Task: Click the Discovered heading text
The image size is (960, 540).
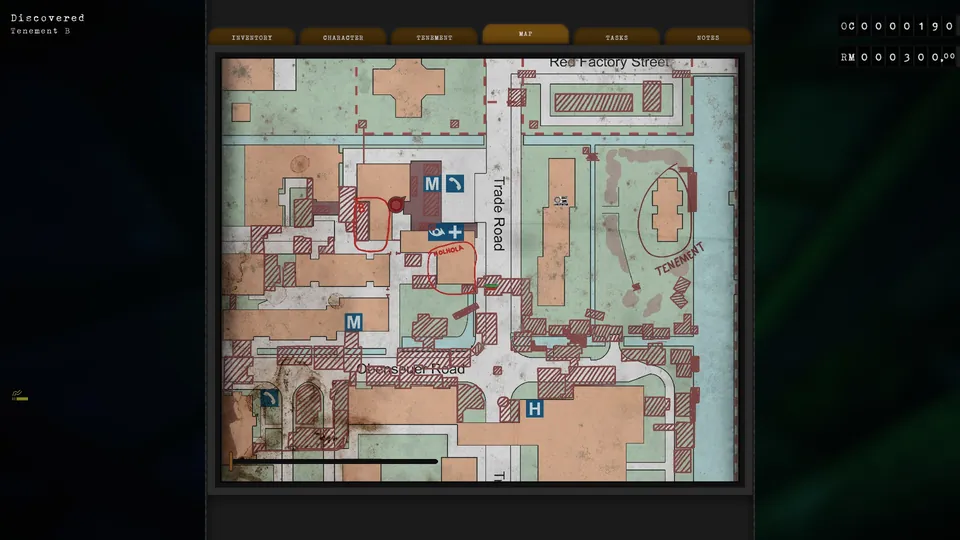Action: point(48,18)
